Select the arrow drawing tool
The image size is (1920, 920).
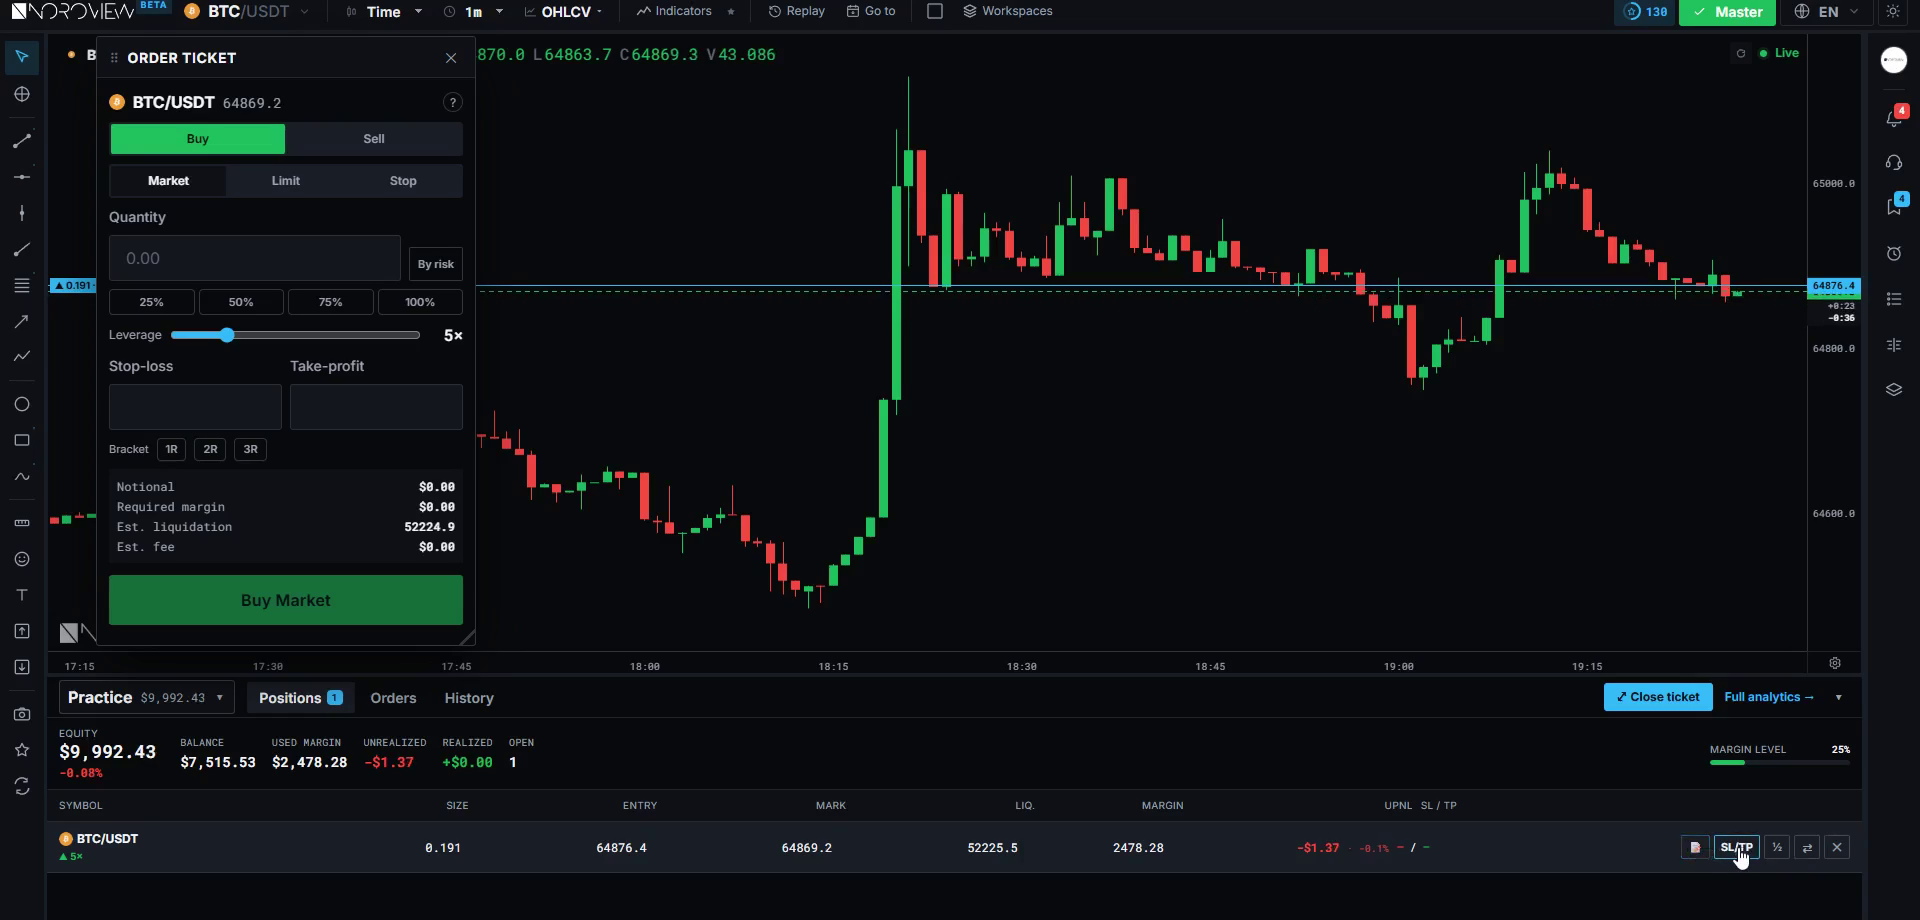[22, 321]
